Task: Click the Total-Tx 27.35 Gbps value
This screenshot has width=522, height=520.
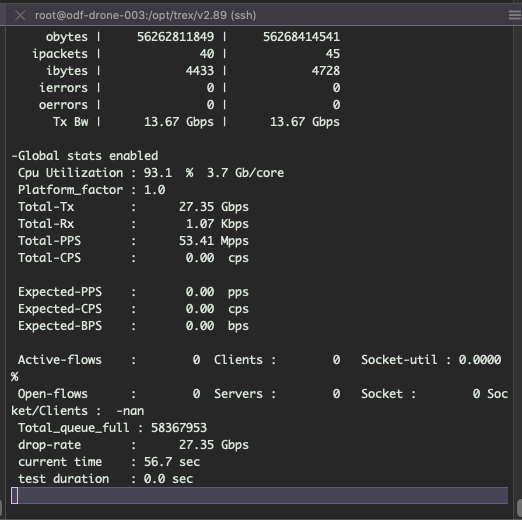Action: coord(214,207)
